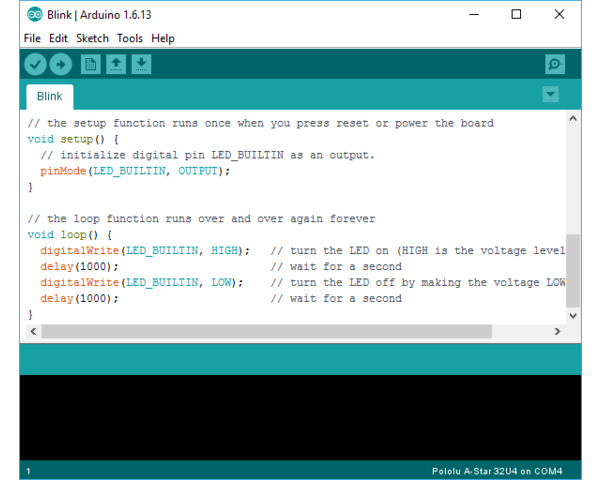
Task: Click the Open sketch up-arrow icon
Action: [x=116, y=65]
